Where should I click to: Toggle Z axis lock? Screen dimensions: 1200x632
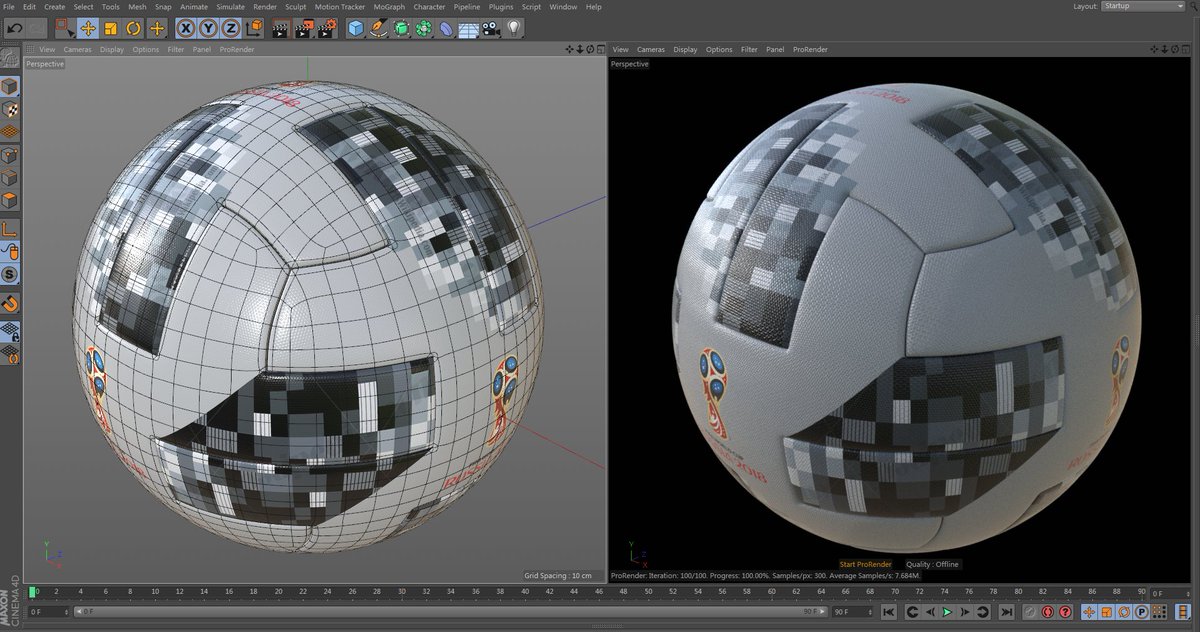point(232,28)
